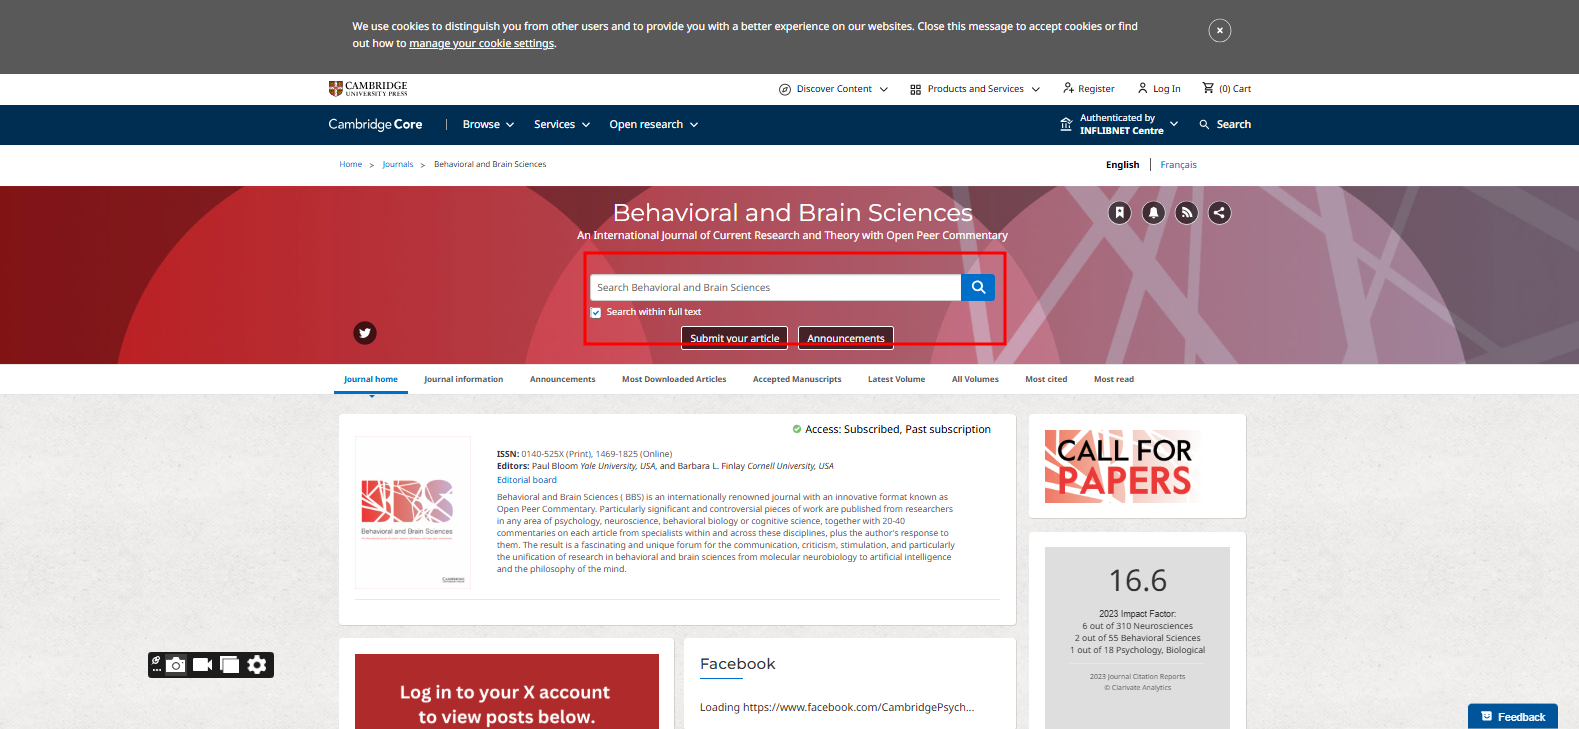
Task: Click the bell alert icon
Action: coord(1153,212)
